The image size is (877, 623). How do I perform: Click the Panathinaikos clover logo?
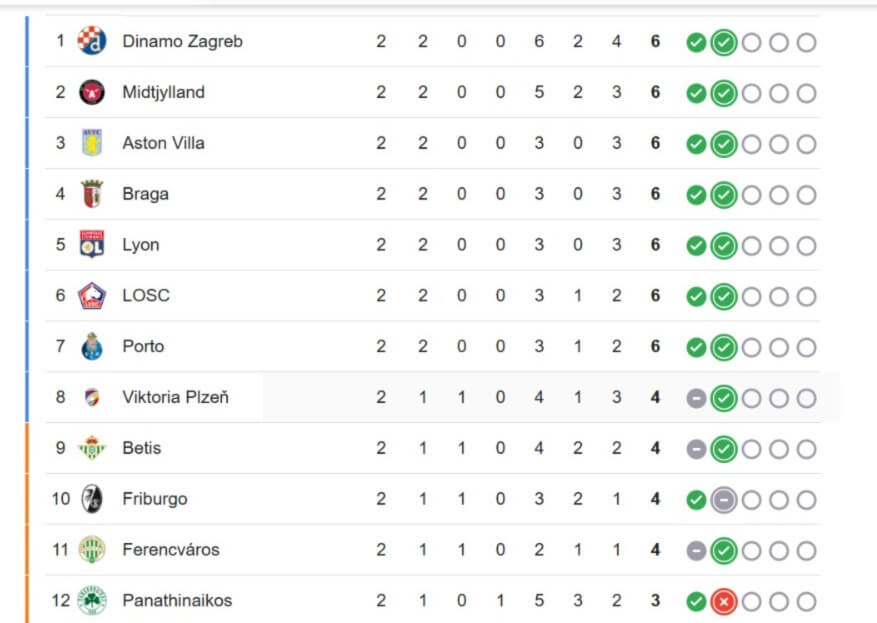[92, 600]
